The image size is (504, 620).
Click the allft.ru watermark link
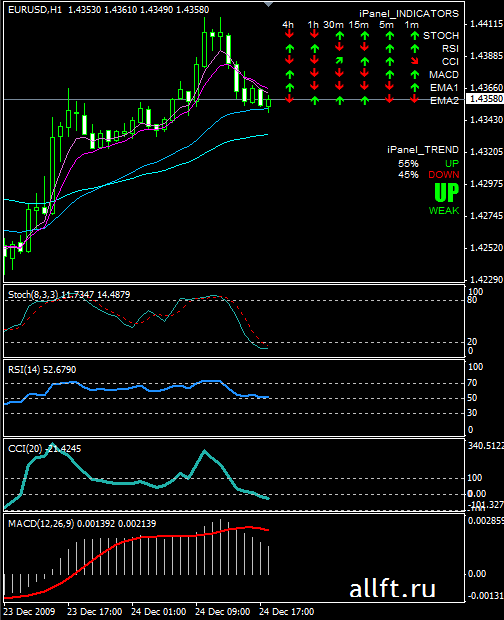pyautogui.click(x=393, y=589)
